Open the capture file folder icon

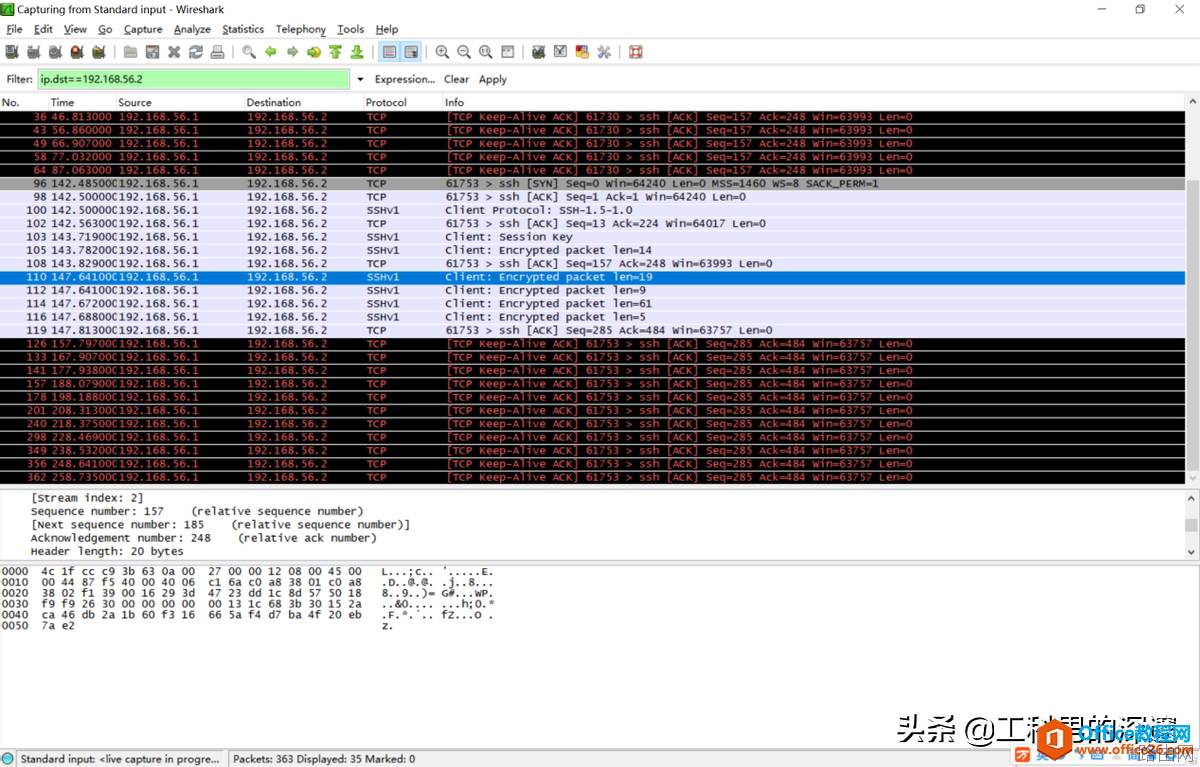(x=131, y=52)
